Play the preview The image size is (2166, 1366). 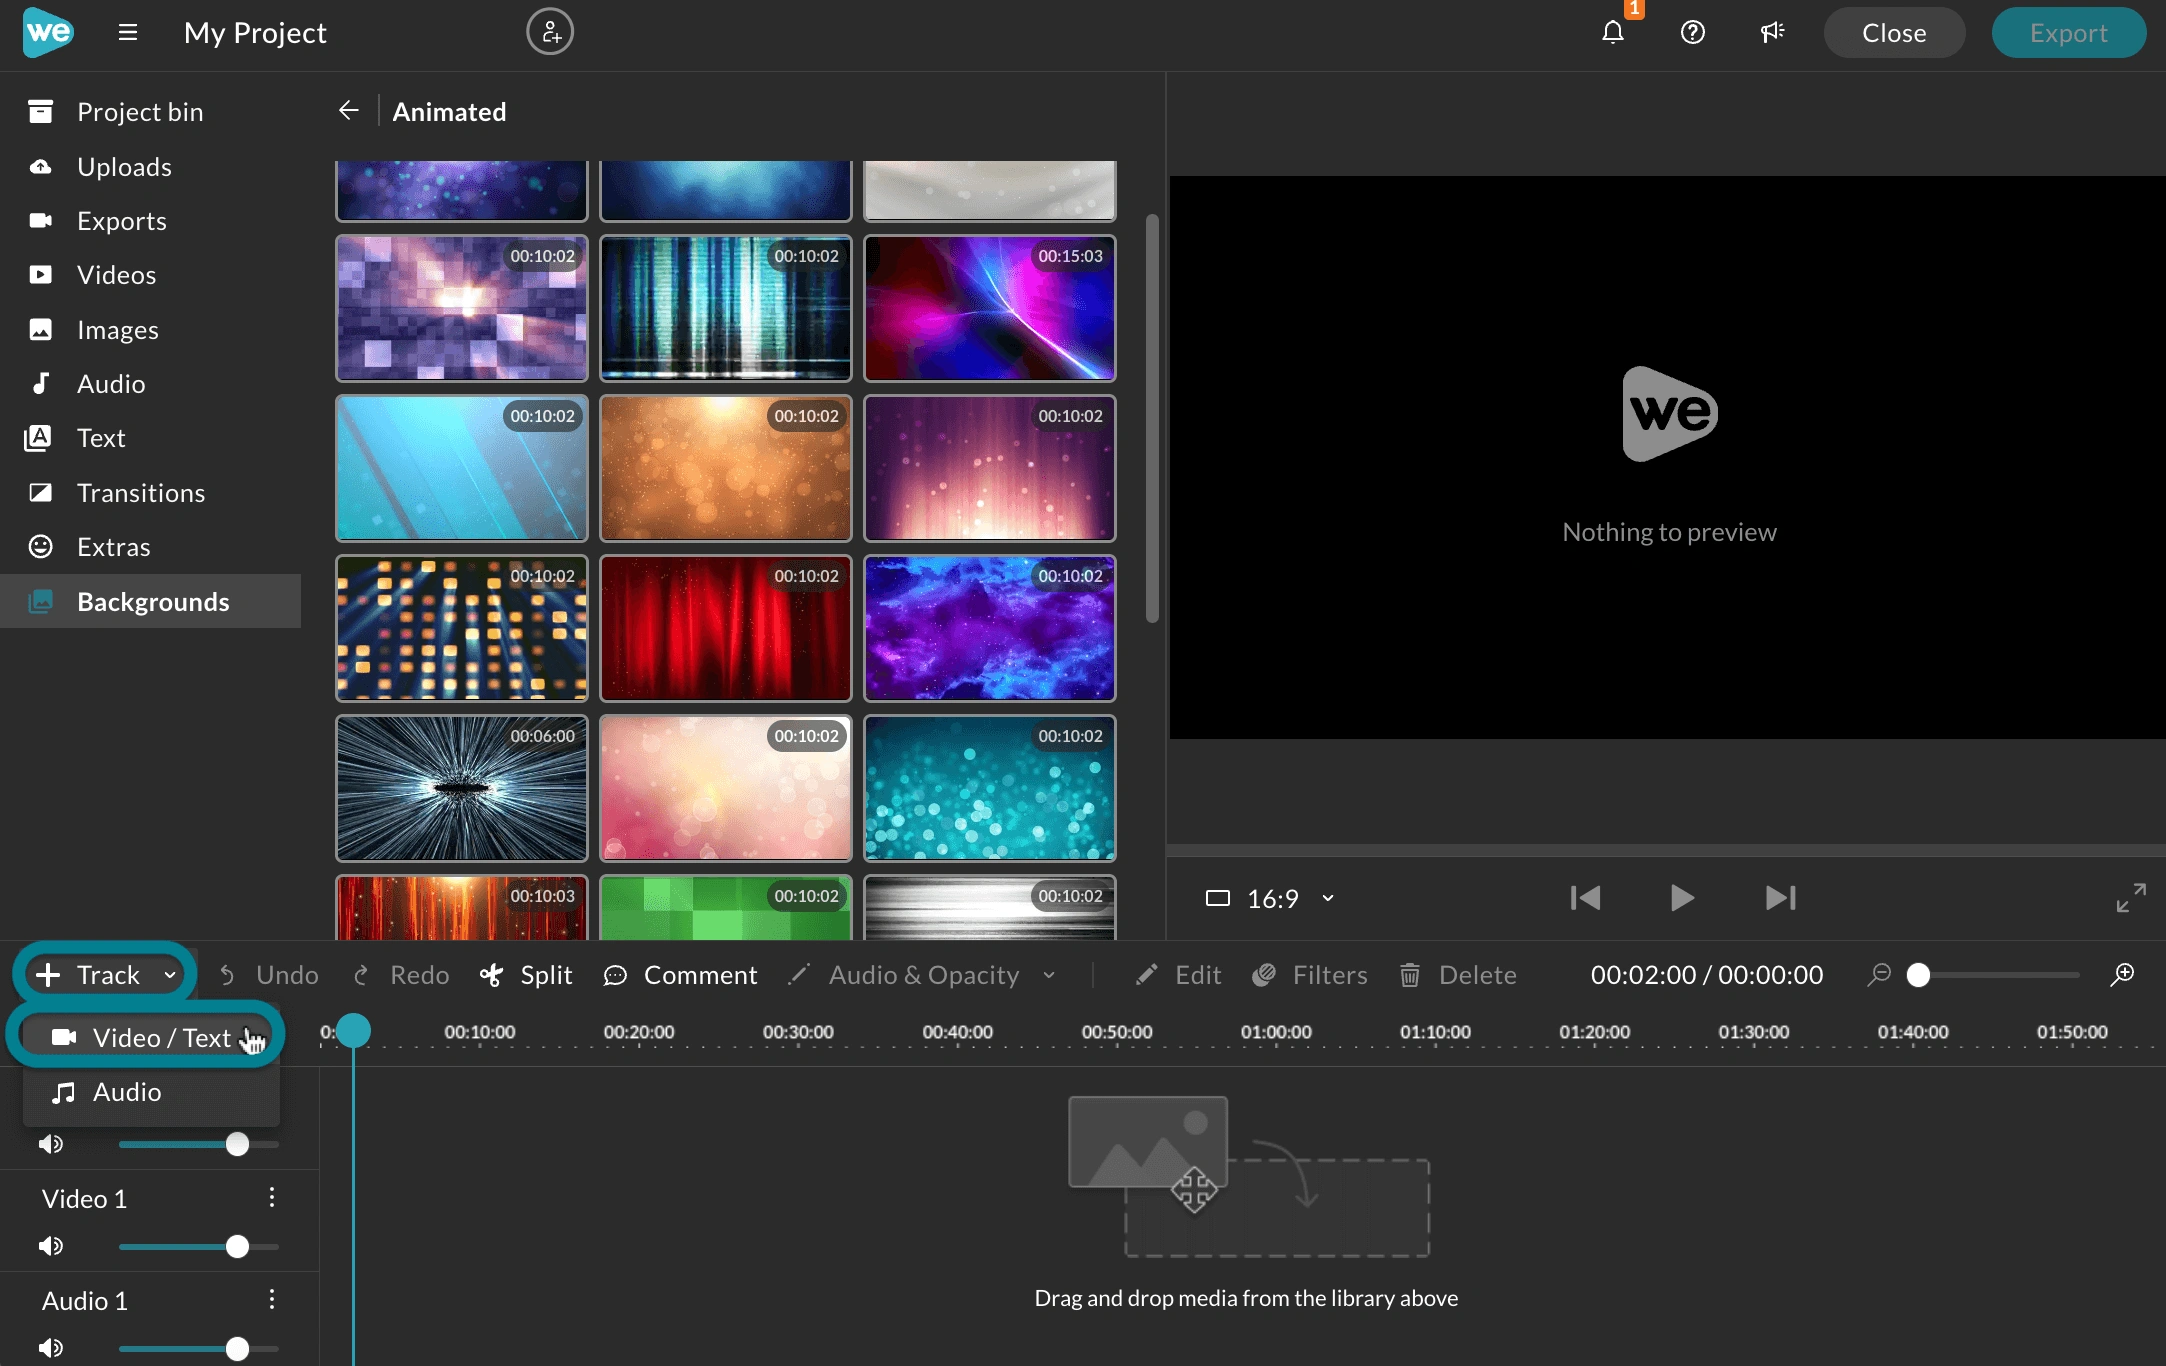[x=1682, y=898]
